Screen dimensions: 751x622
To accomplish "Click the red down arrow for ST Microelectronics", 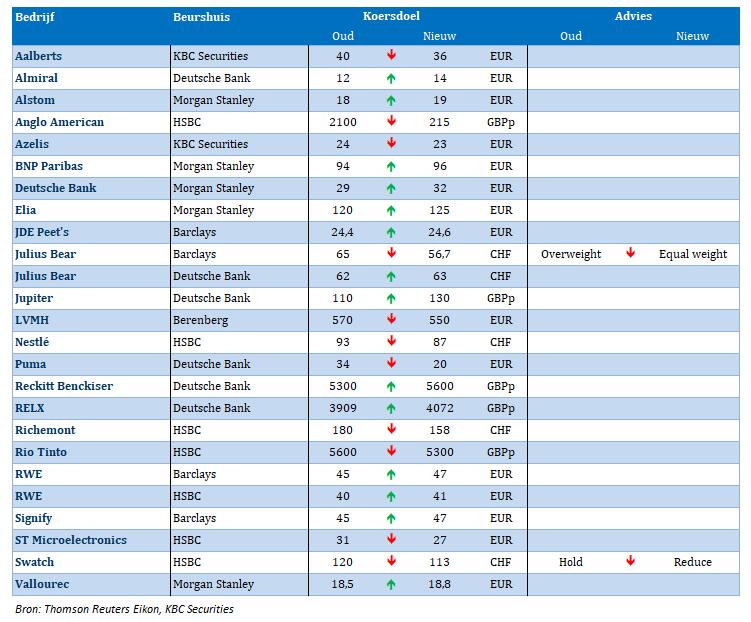I will [391, 540].
